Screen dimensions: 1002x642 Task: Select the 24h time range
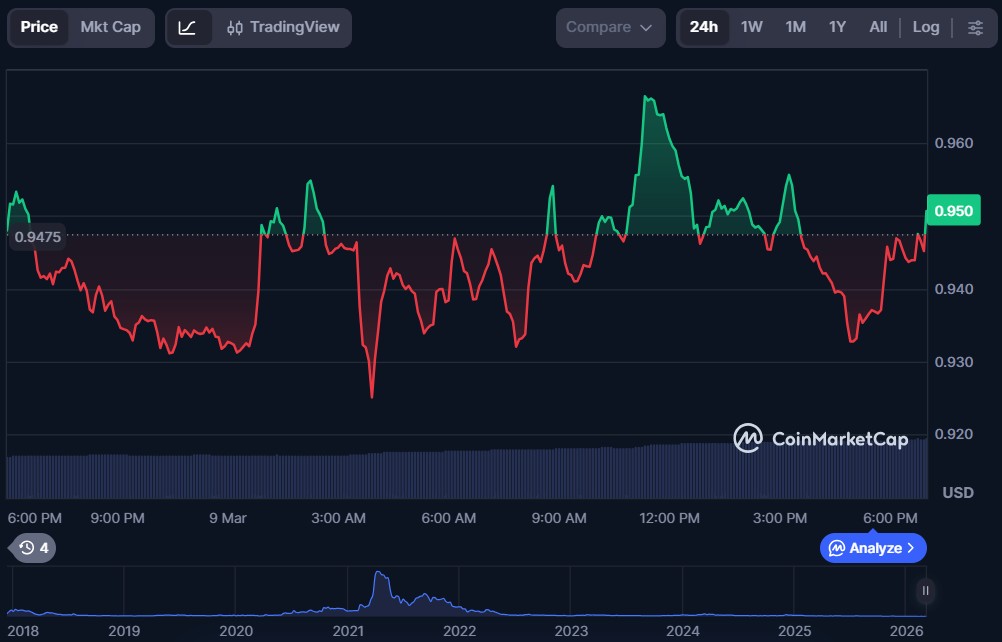pyautogui.click(x=703, y=27)
